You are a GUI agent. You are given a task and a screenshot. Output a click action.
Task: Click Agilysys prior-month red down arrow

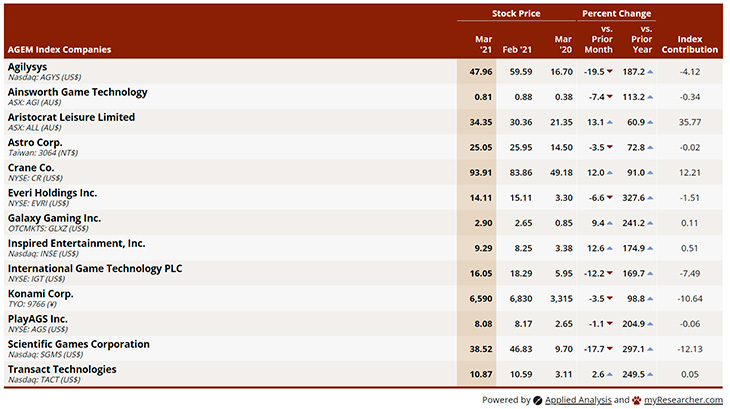pos(609,72)
